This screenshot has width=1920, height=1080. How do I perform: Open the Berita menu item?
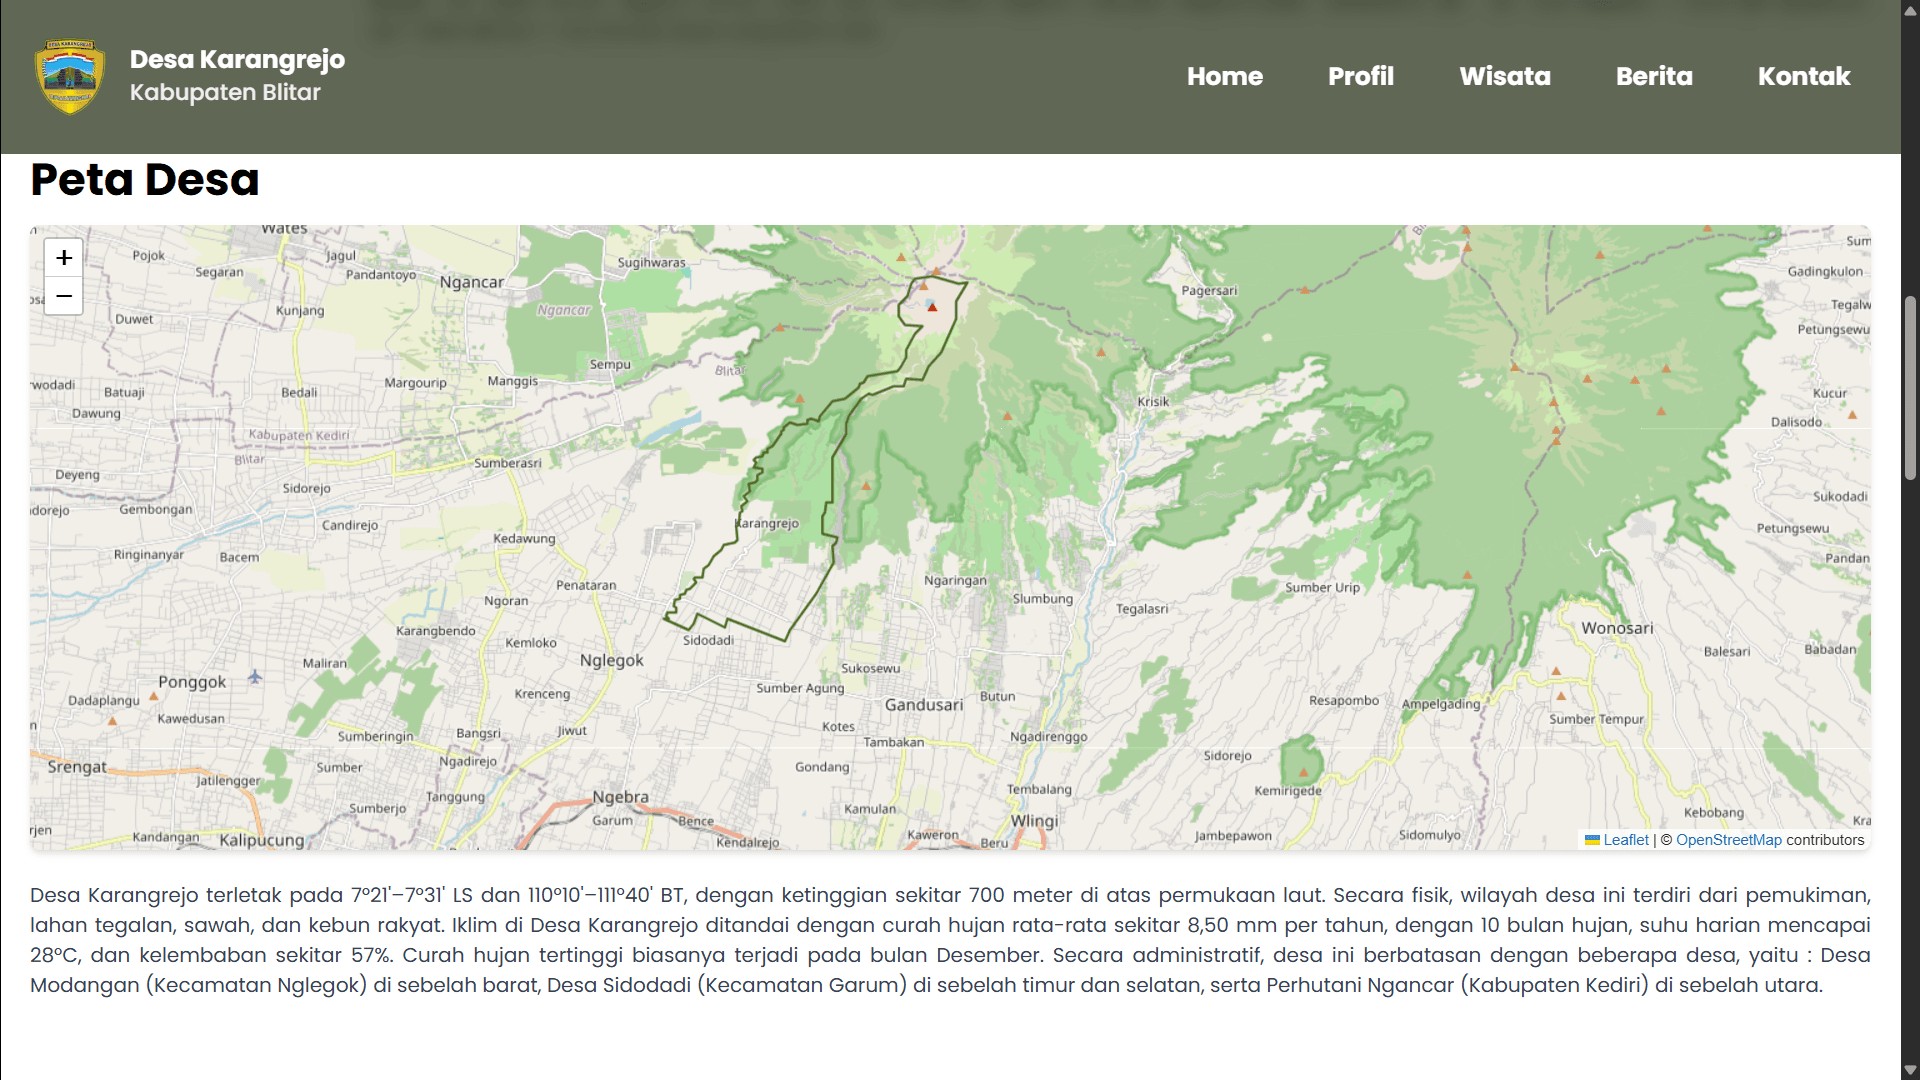pyautogui.click(x=1654, y=76)
